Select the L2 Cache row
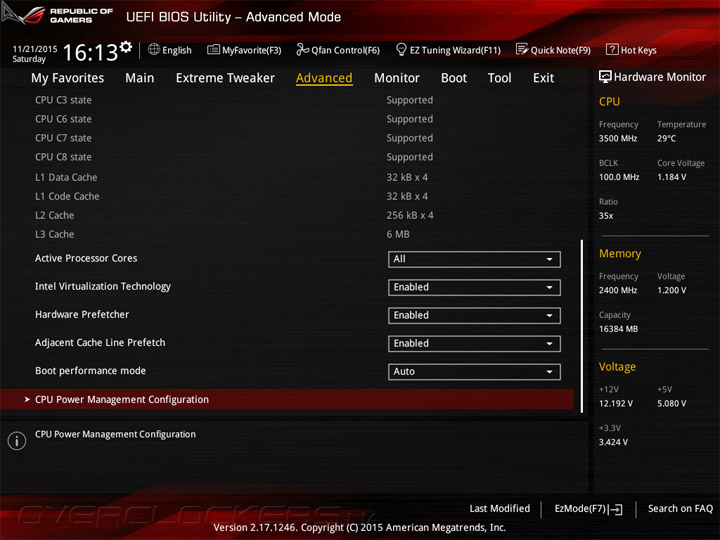Viewport: 720px width, 540px height. pyautogui.click(x=287, y=215)
